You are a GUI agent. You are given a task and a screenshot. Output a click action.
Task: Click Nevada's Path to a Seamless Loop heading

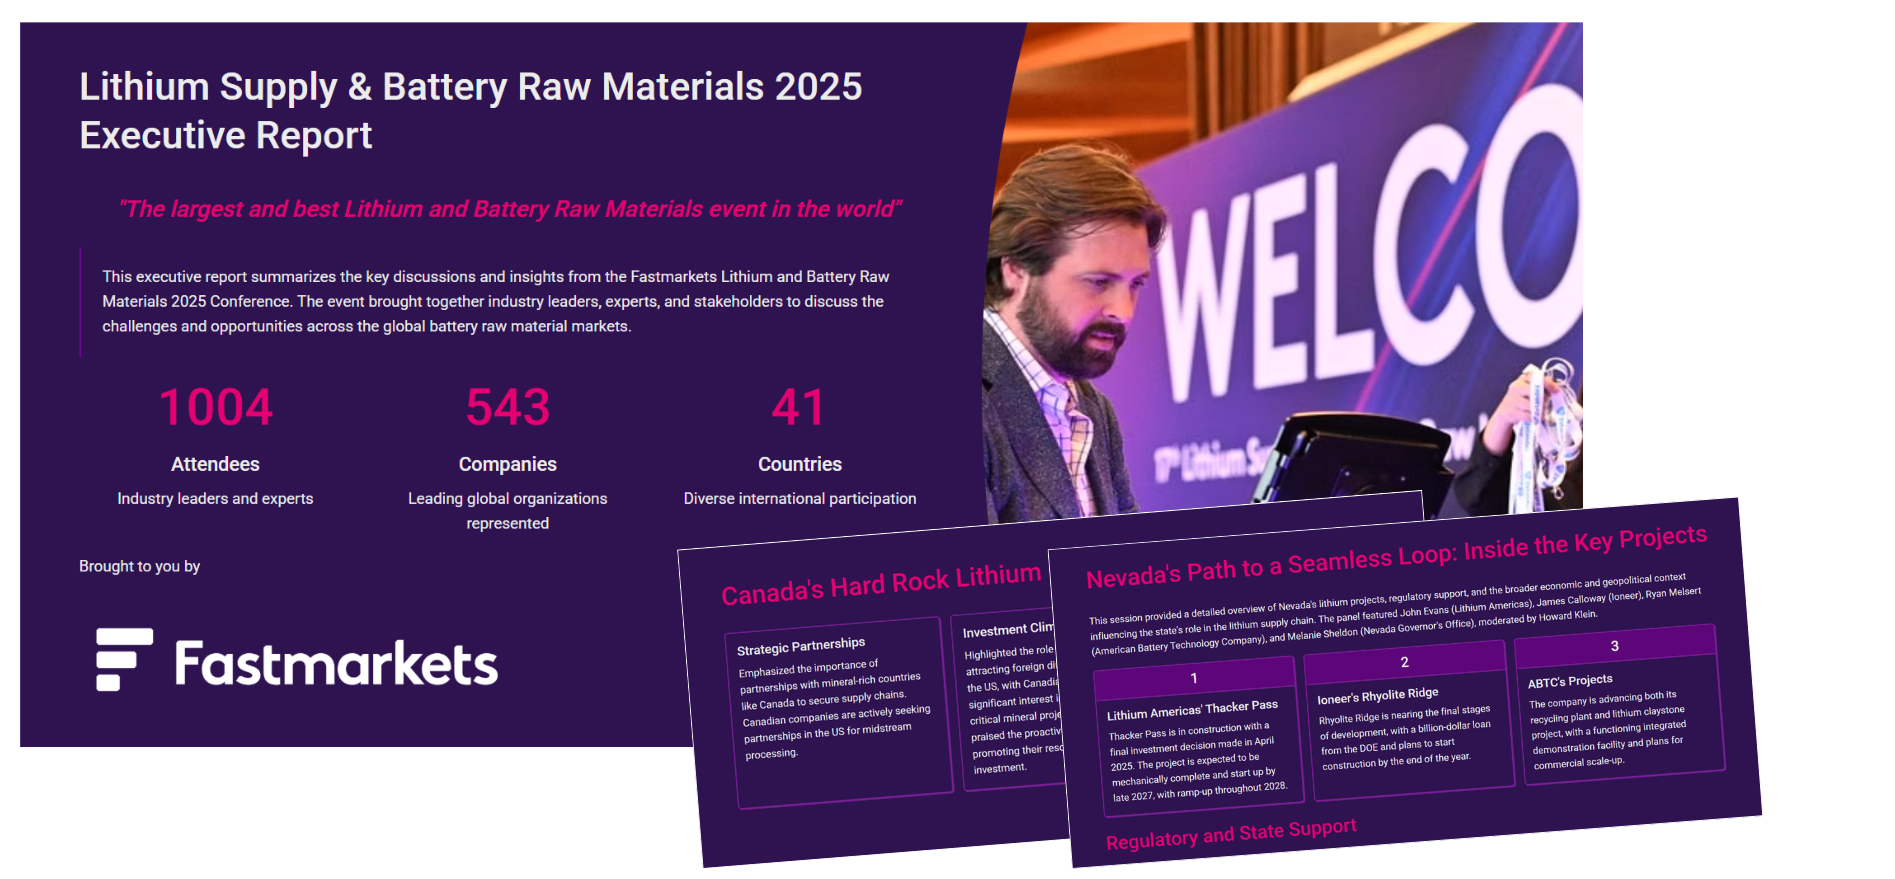(1396, 556)
